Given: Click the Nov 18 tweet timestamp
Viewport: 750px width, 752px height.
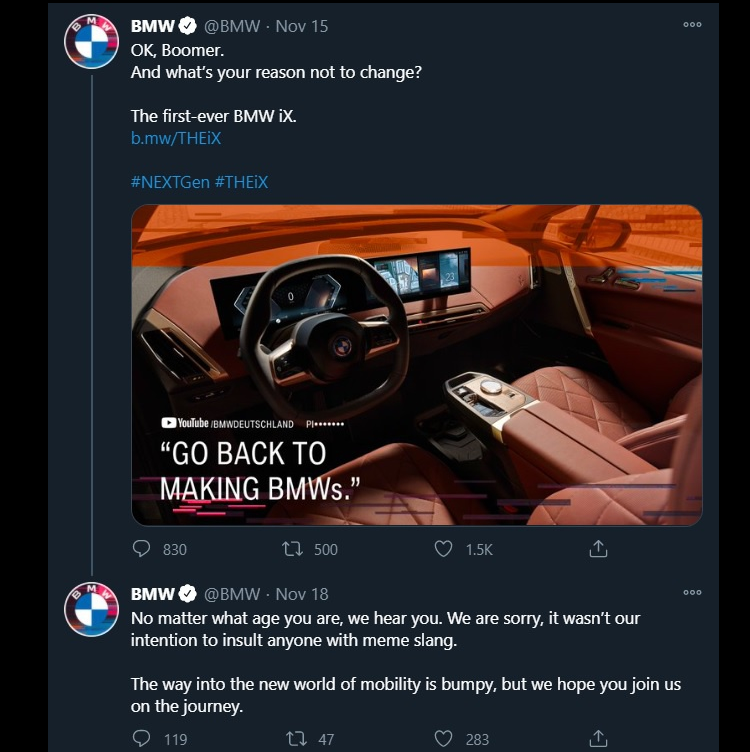Looking at the screenshot, I should (x=301, y=594).
